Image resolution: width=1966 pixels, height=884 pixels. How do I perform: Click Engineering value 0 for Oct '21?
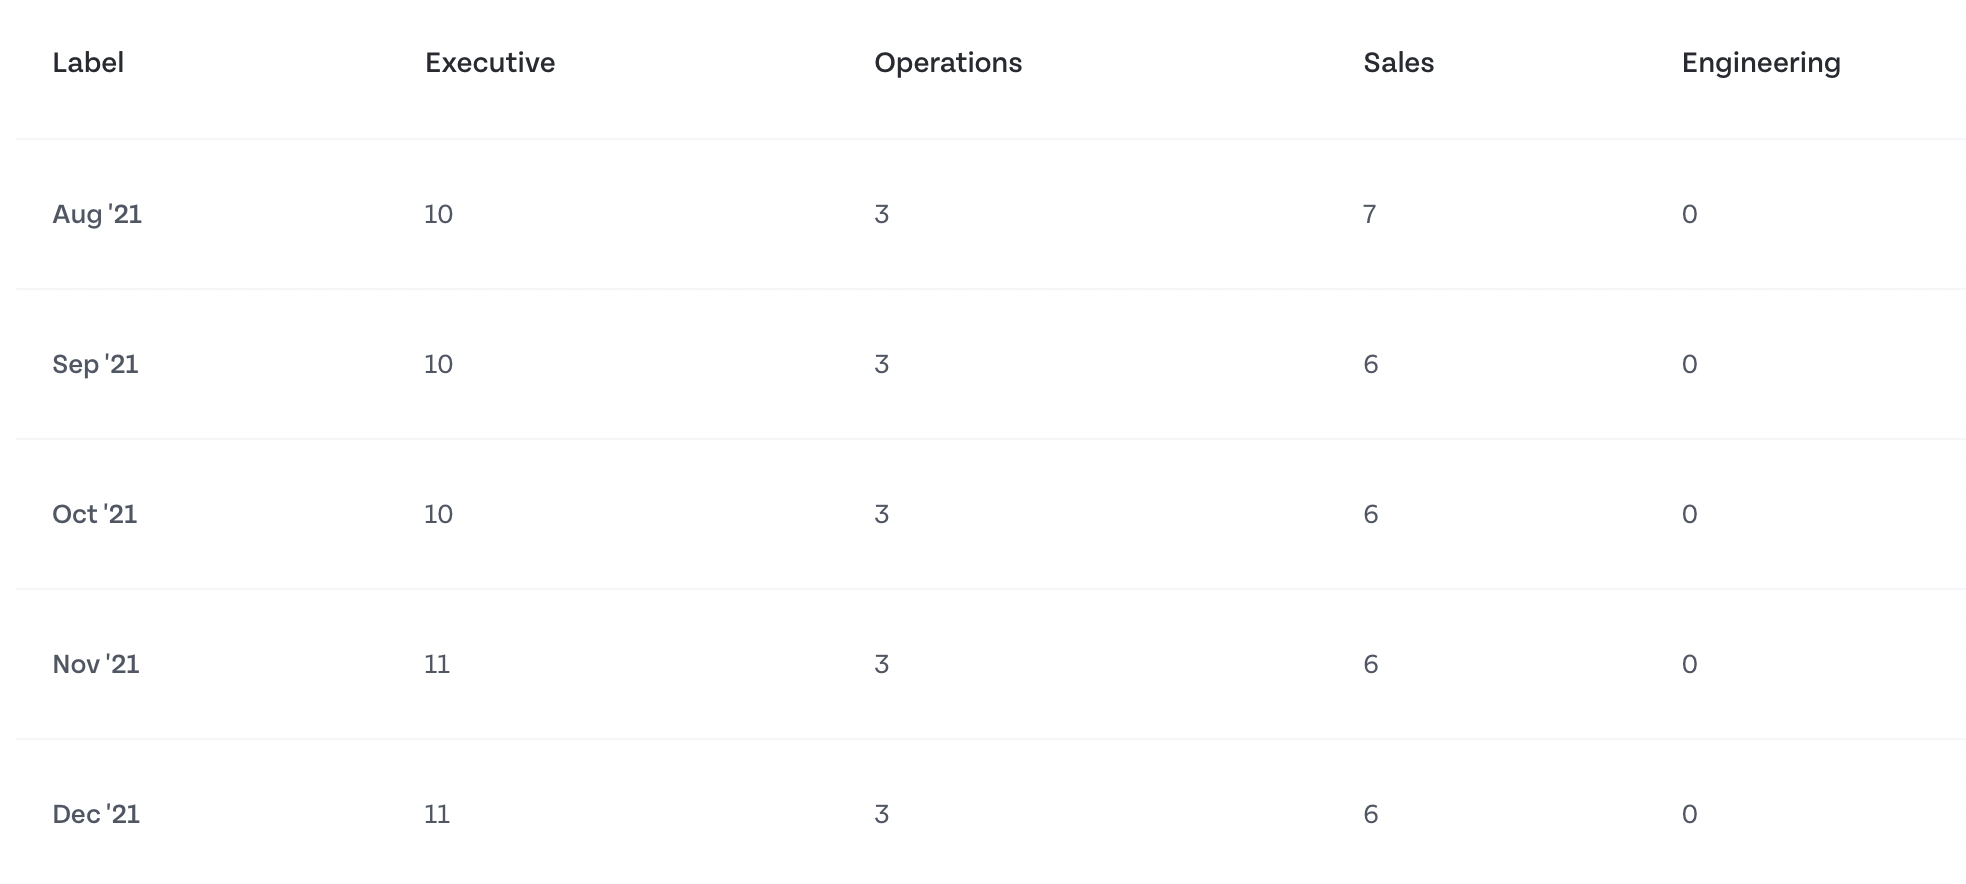1689,514
